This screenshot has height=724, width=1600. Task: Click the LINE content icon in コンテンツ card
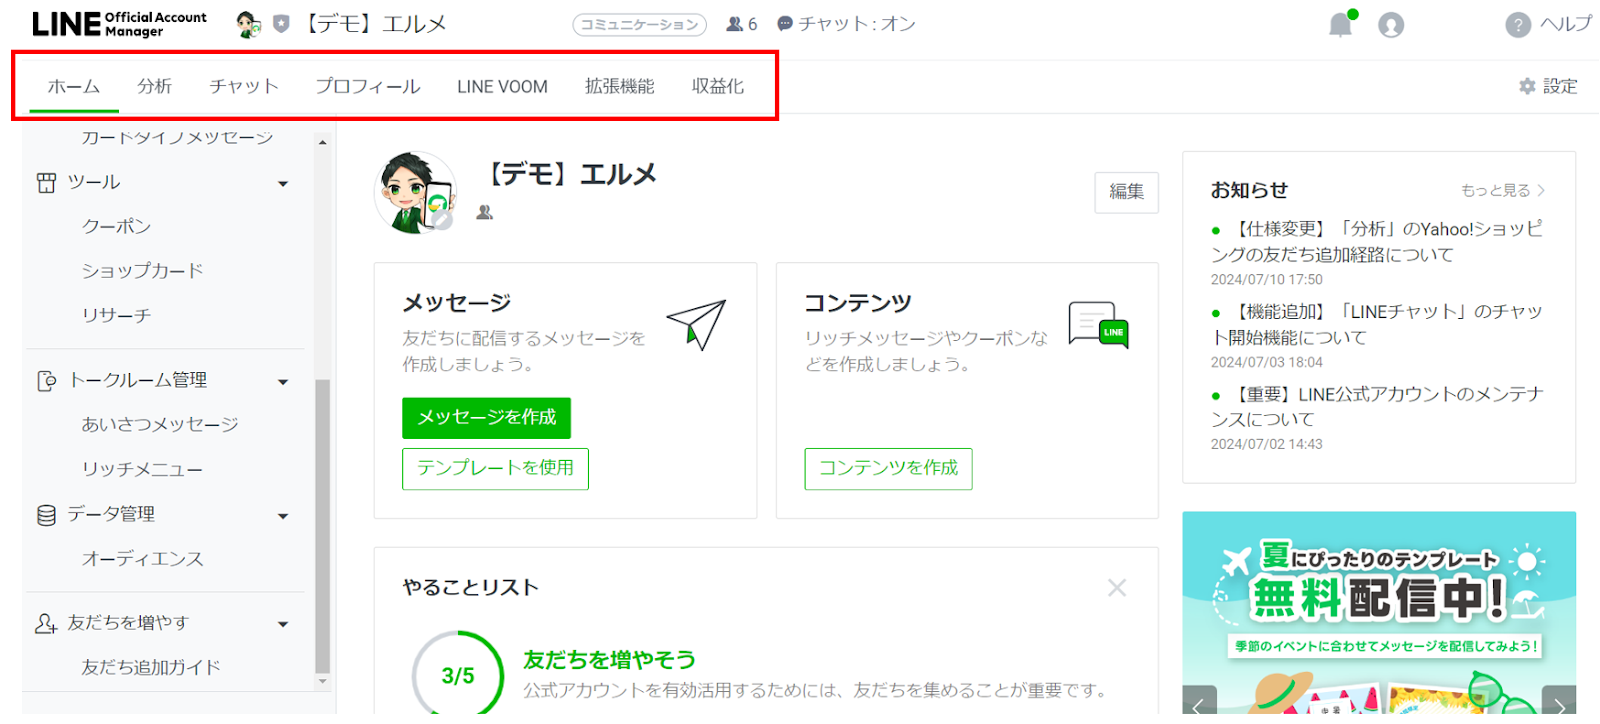[x=1098, y=325]
